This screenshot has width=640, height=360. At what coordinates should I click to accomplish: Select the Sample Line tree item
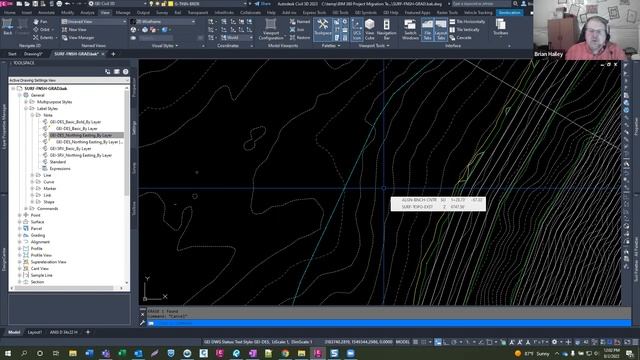(x=41, y=275)
